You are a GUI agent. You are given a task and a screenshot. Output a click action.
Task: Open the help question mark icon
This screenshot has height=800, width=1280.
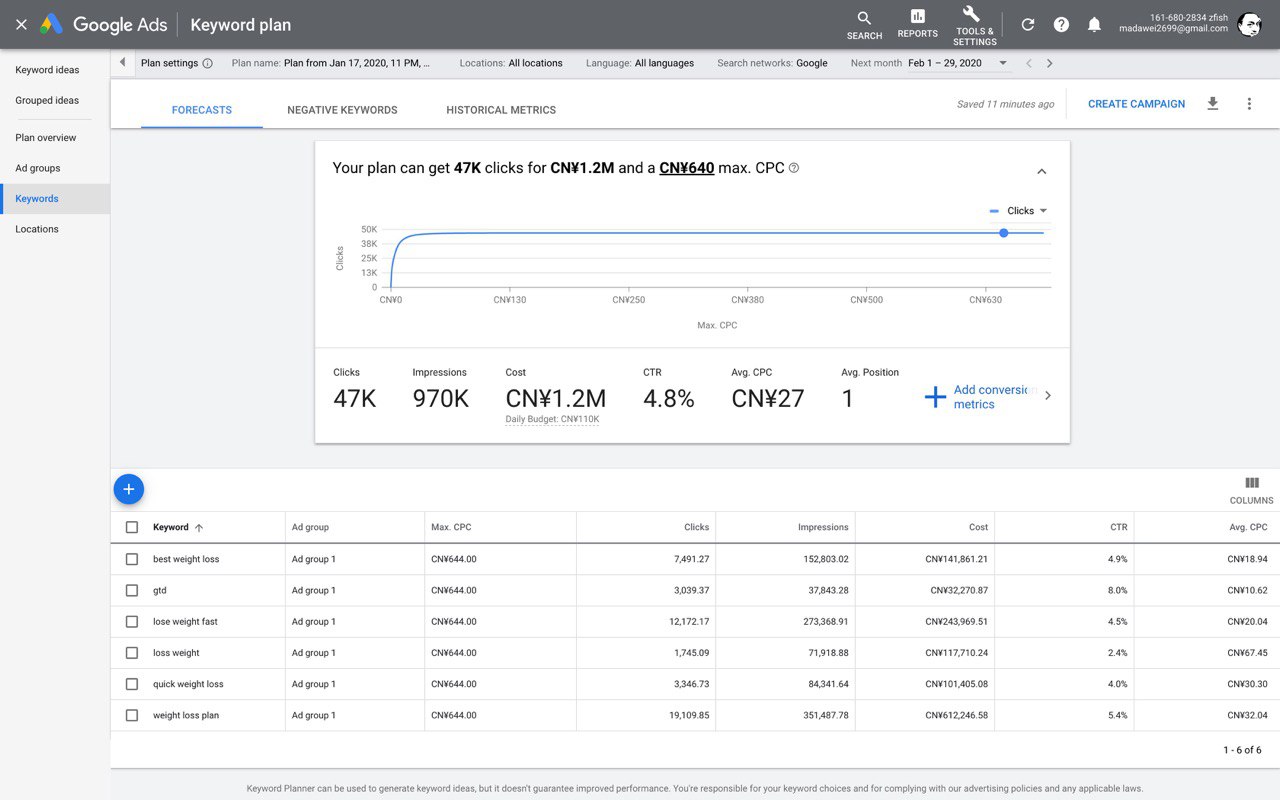(1061, 25)
